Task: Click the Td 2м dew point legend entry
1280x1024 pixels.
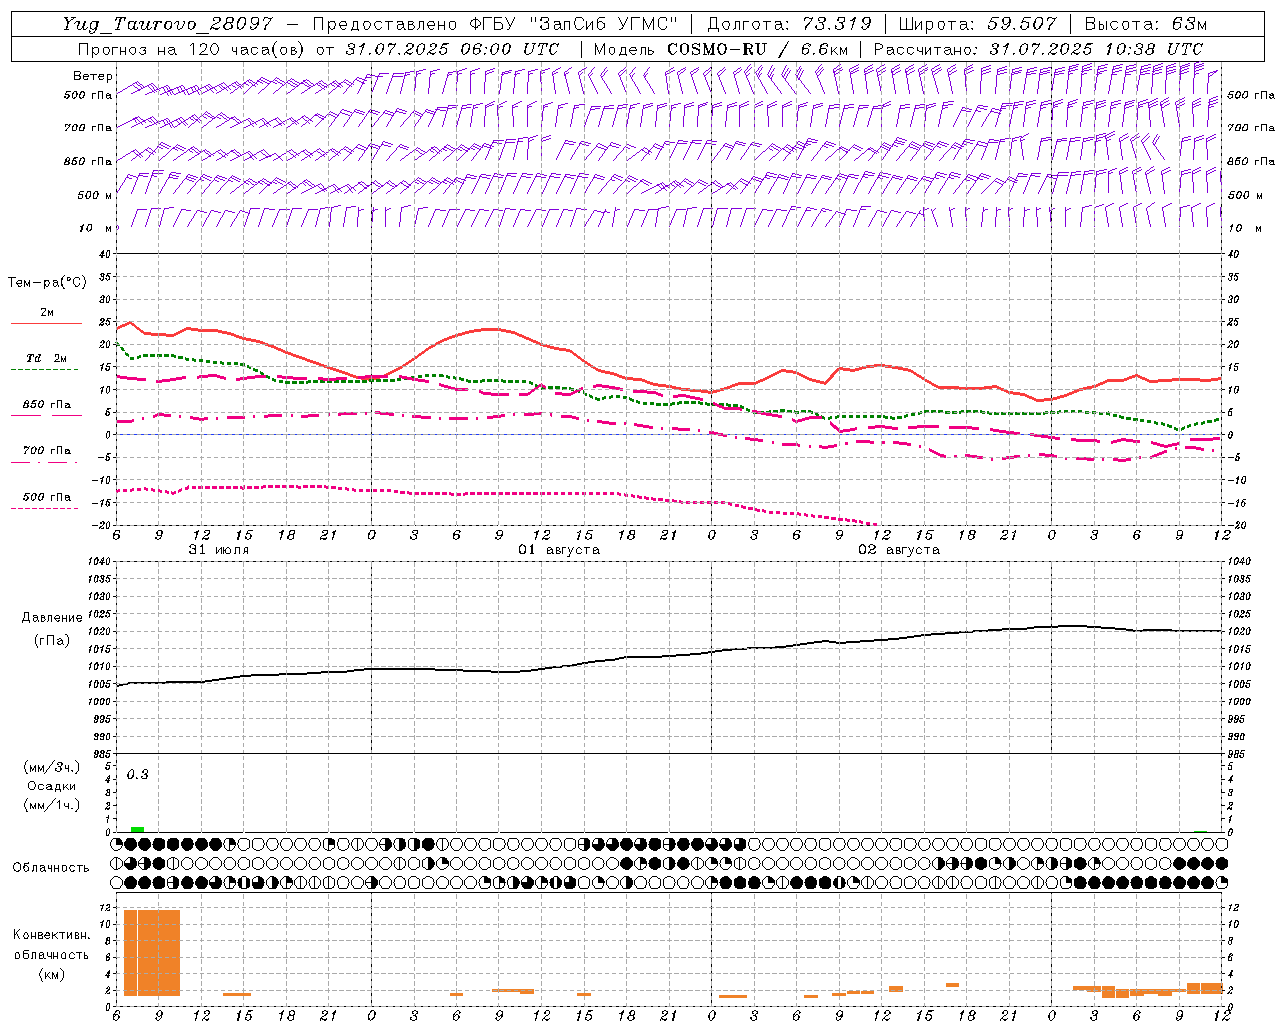Action: tap(46, 358)
